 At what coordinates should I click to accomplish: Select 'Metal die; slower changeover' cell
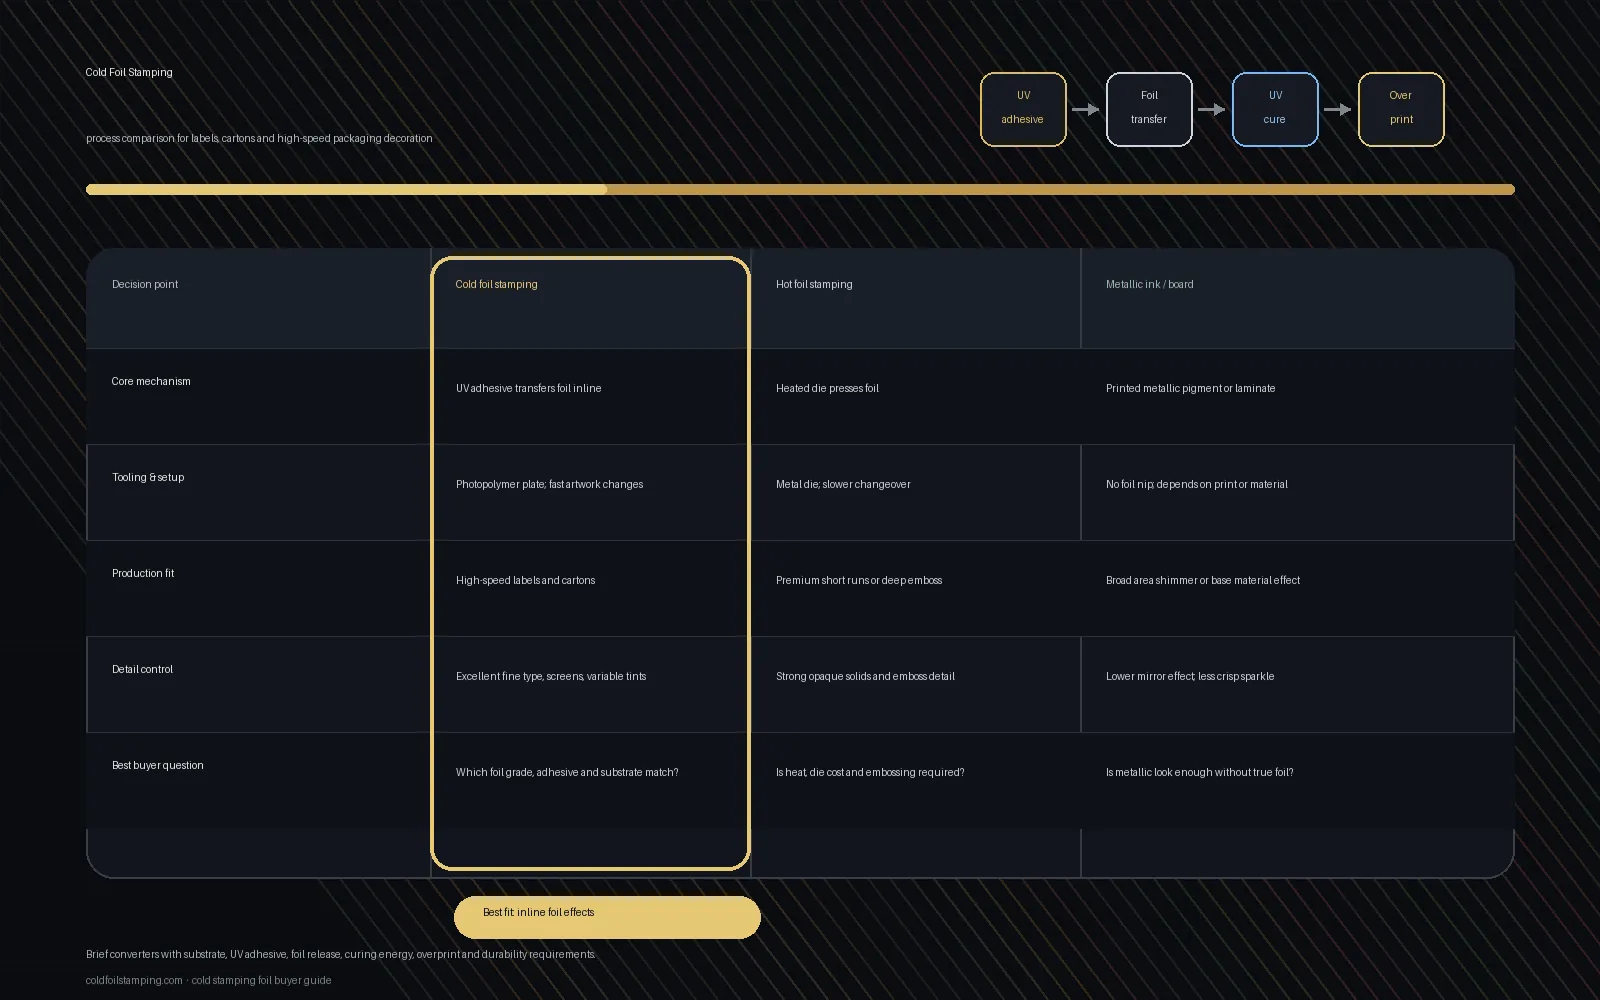tap(843, 484)
